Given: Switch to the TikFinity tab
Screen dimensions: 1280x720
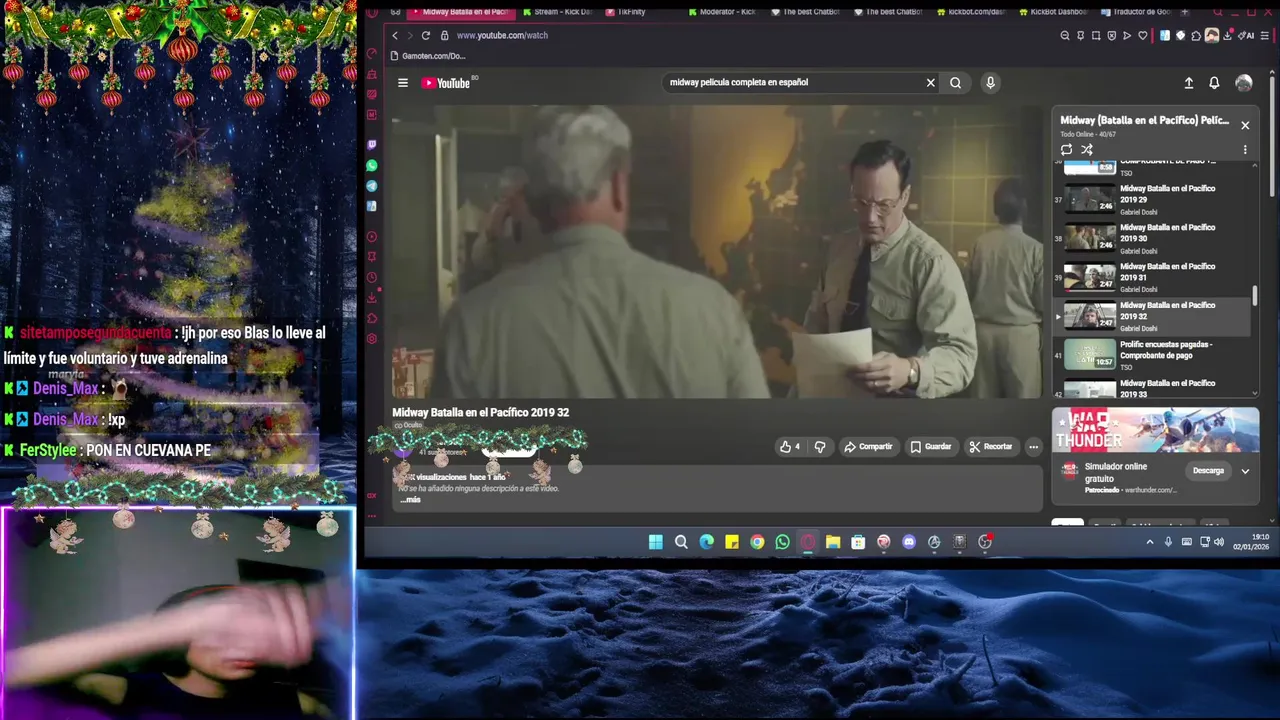Looking at the screenshot, I should (626, 12).
